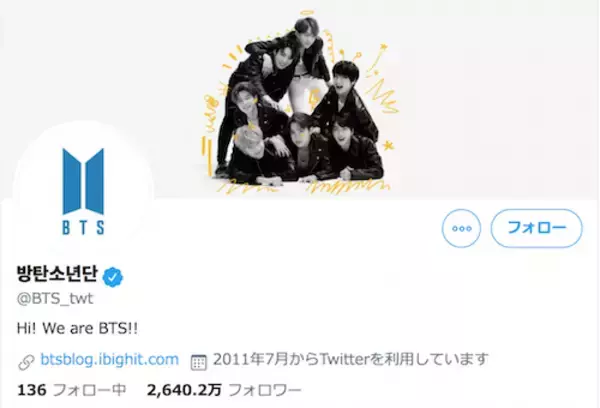Click the 2011年7月 Twitter join date text
Screen dimensions: 600x408
click(351, 360)
